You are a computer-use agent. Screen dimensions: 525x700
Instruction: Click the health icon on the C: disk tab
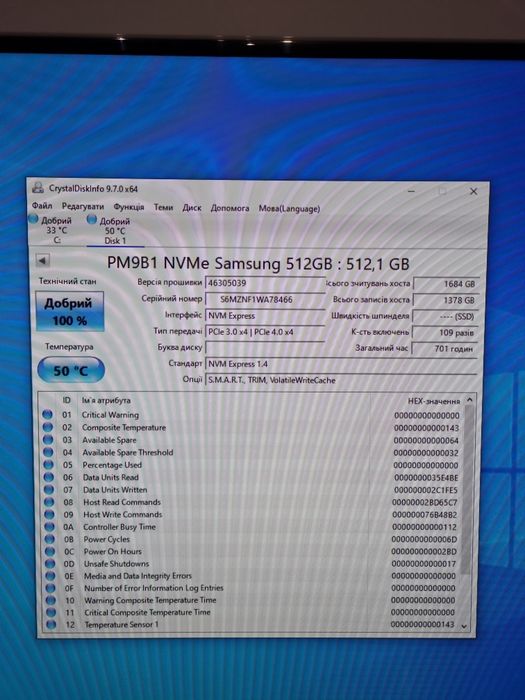coord(33,219)
